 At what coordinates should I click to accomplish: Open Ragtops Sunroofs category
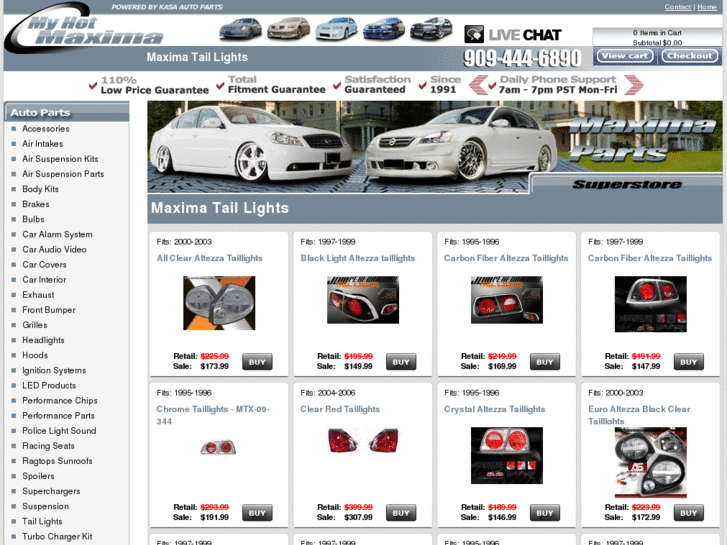pyautogui.click(x=57, y=461)
